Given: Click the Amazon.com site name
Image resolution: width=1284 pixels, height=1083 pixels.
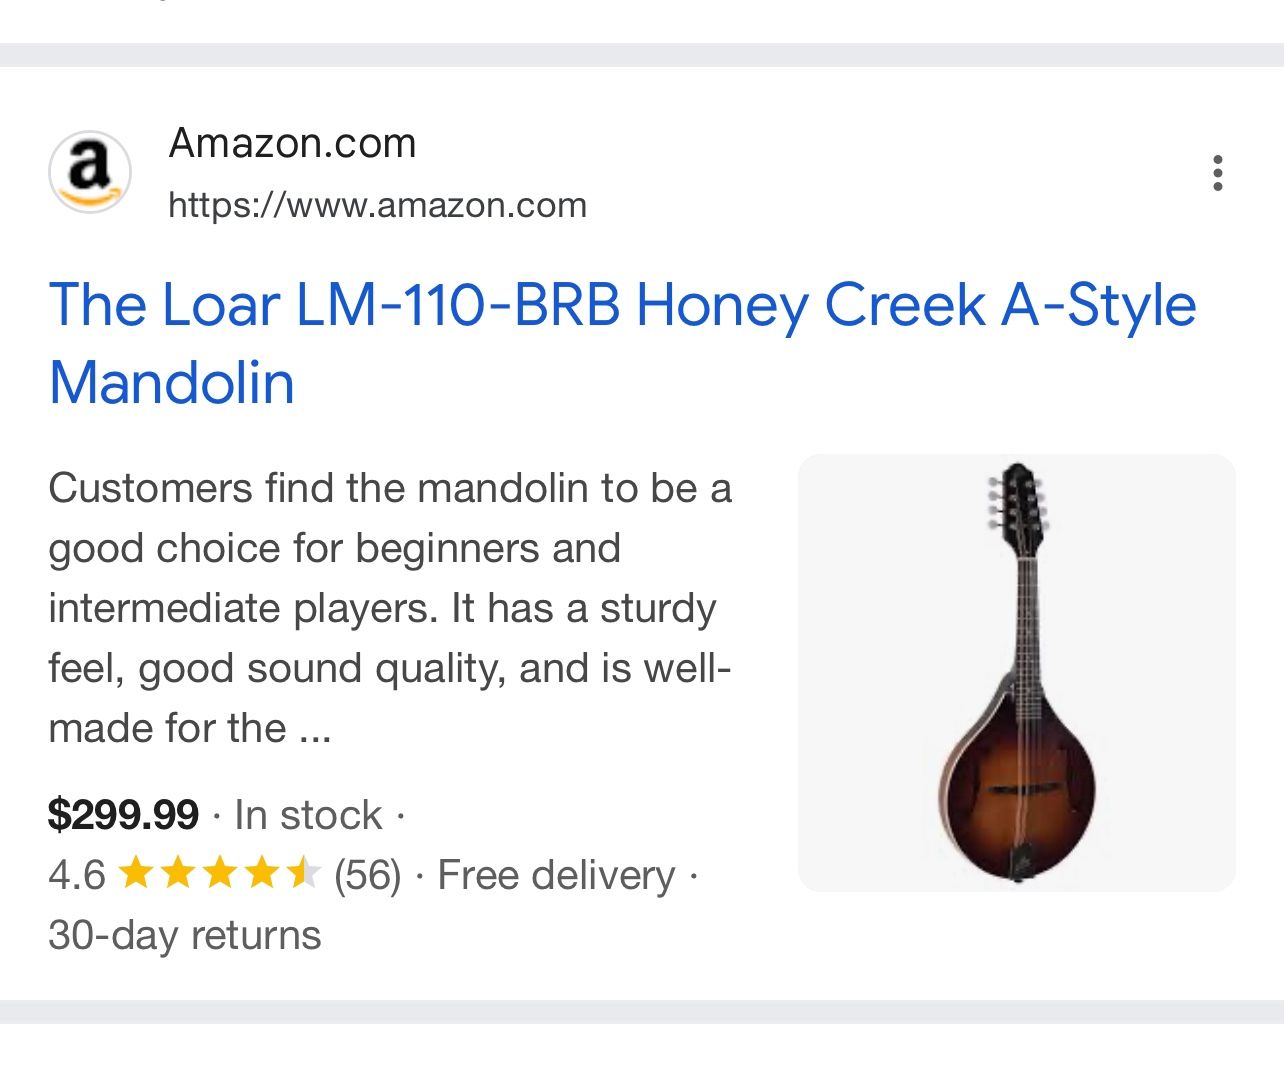Looking at the screenshot, I should (x=292, y=144).
